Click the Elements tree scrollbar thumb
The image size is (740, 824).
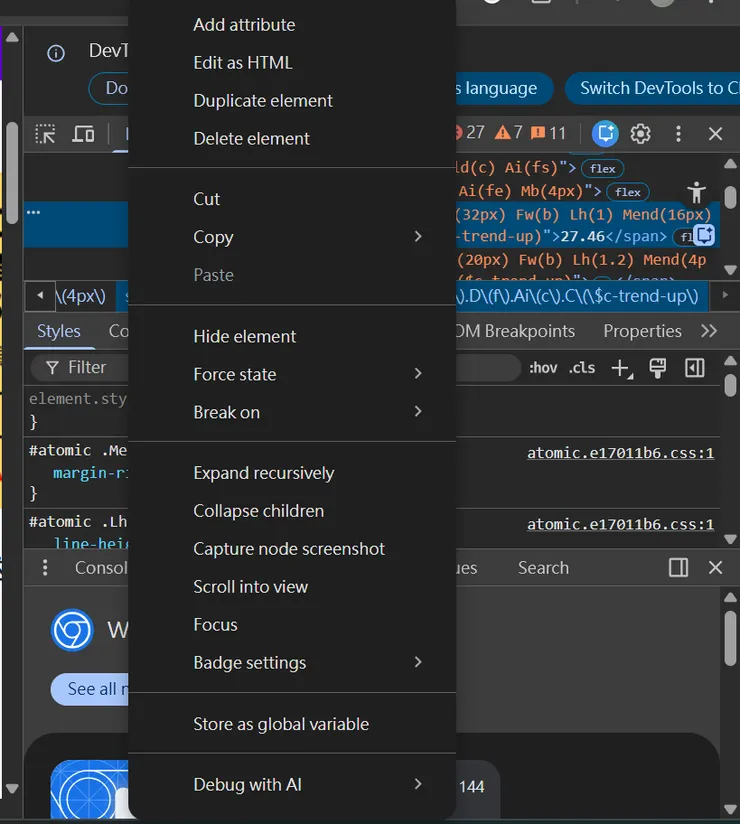click(x=730, y=198)
